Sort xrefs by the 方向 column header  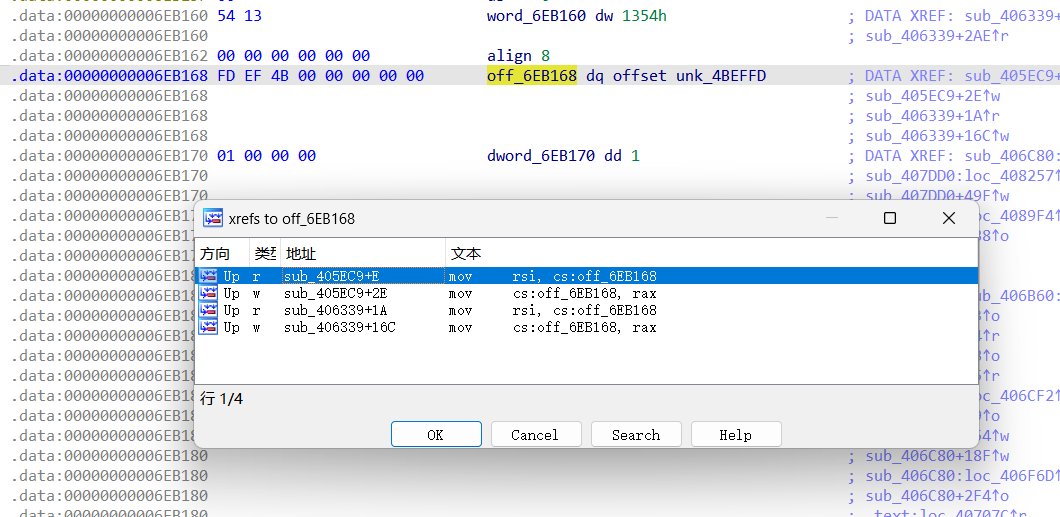point(215,254)
